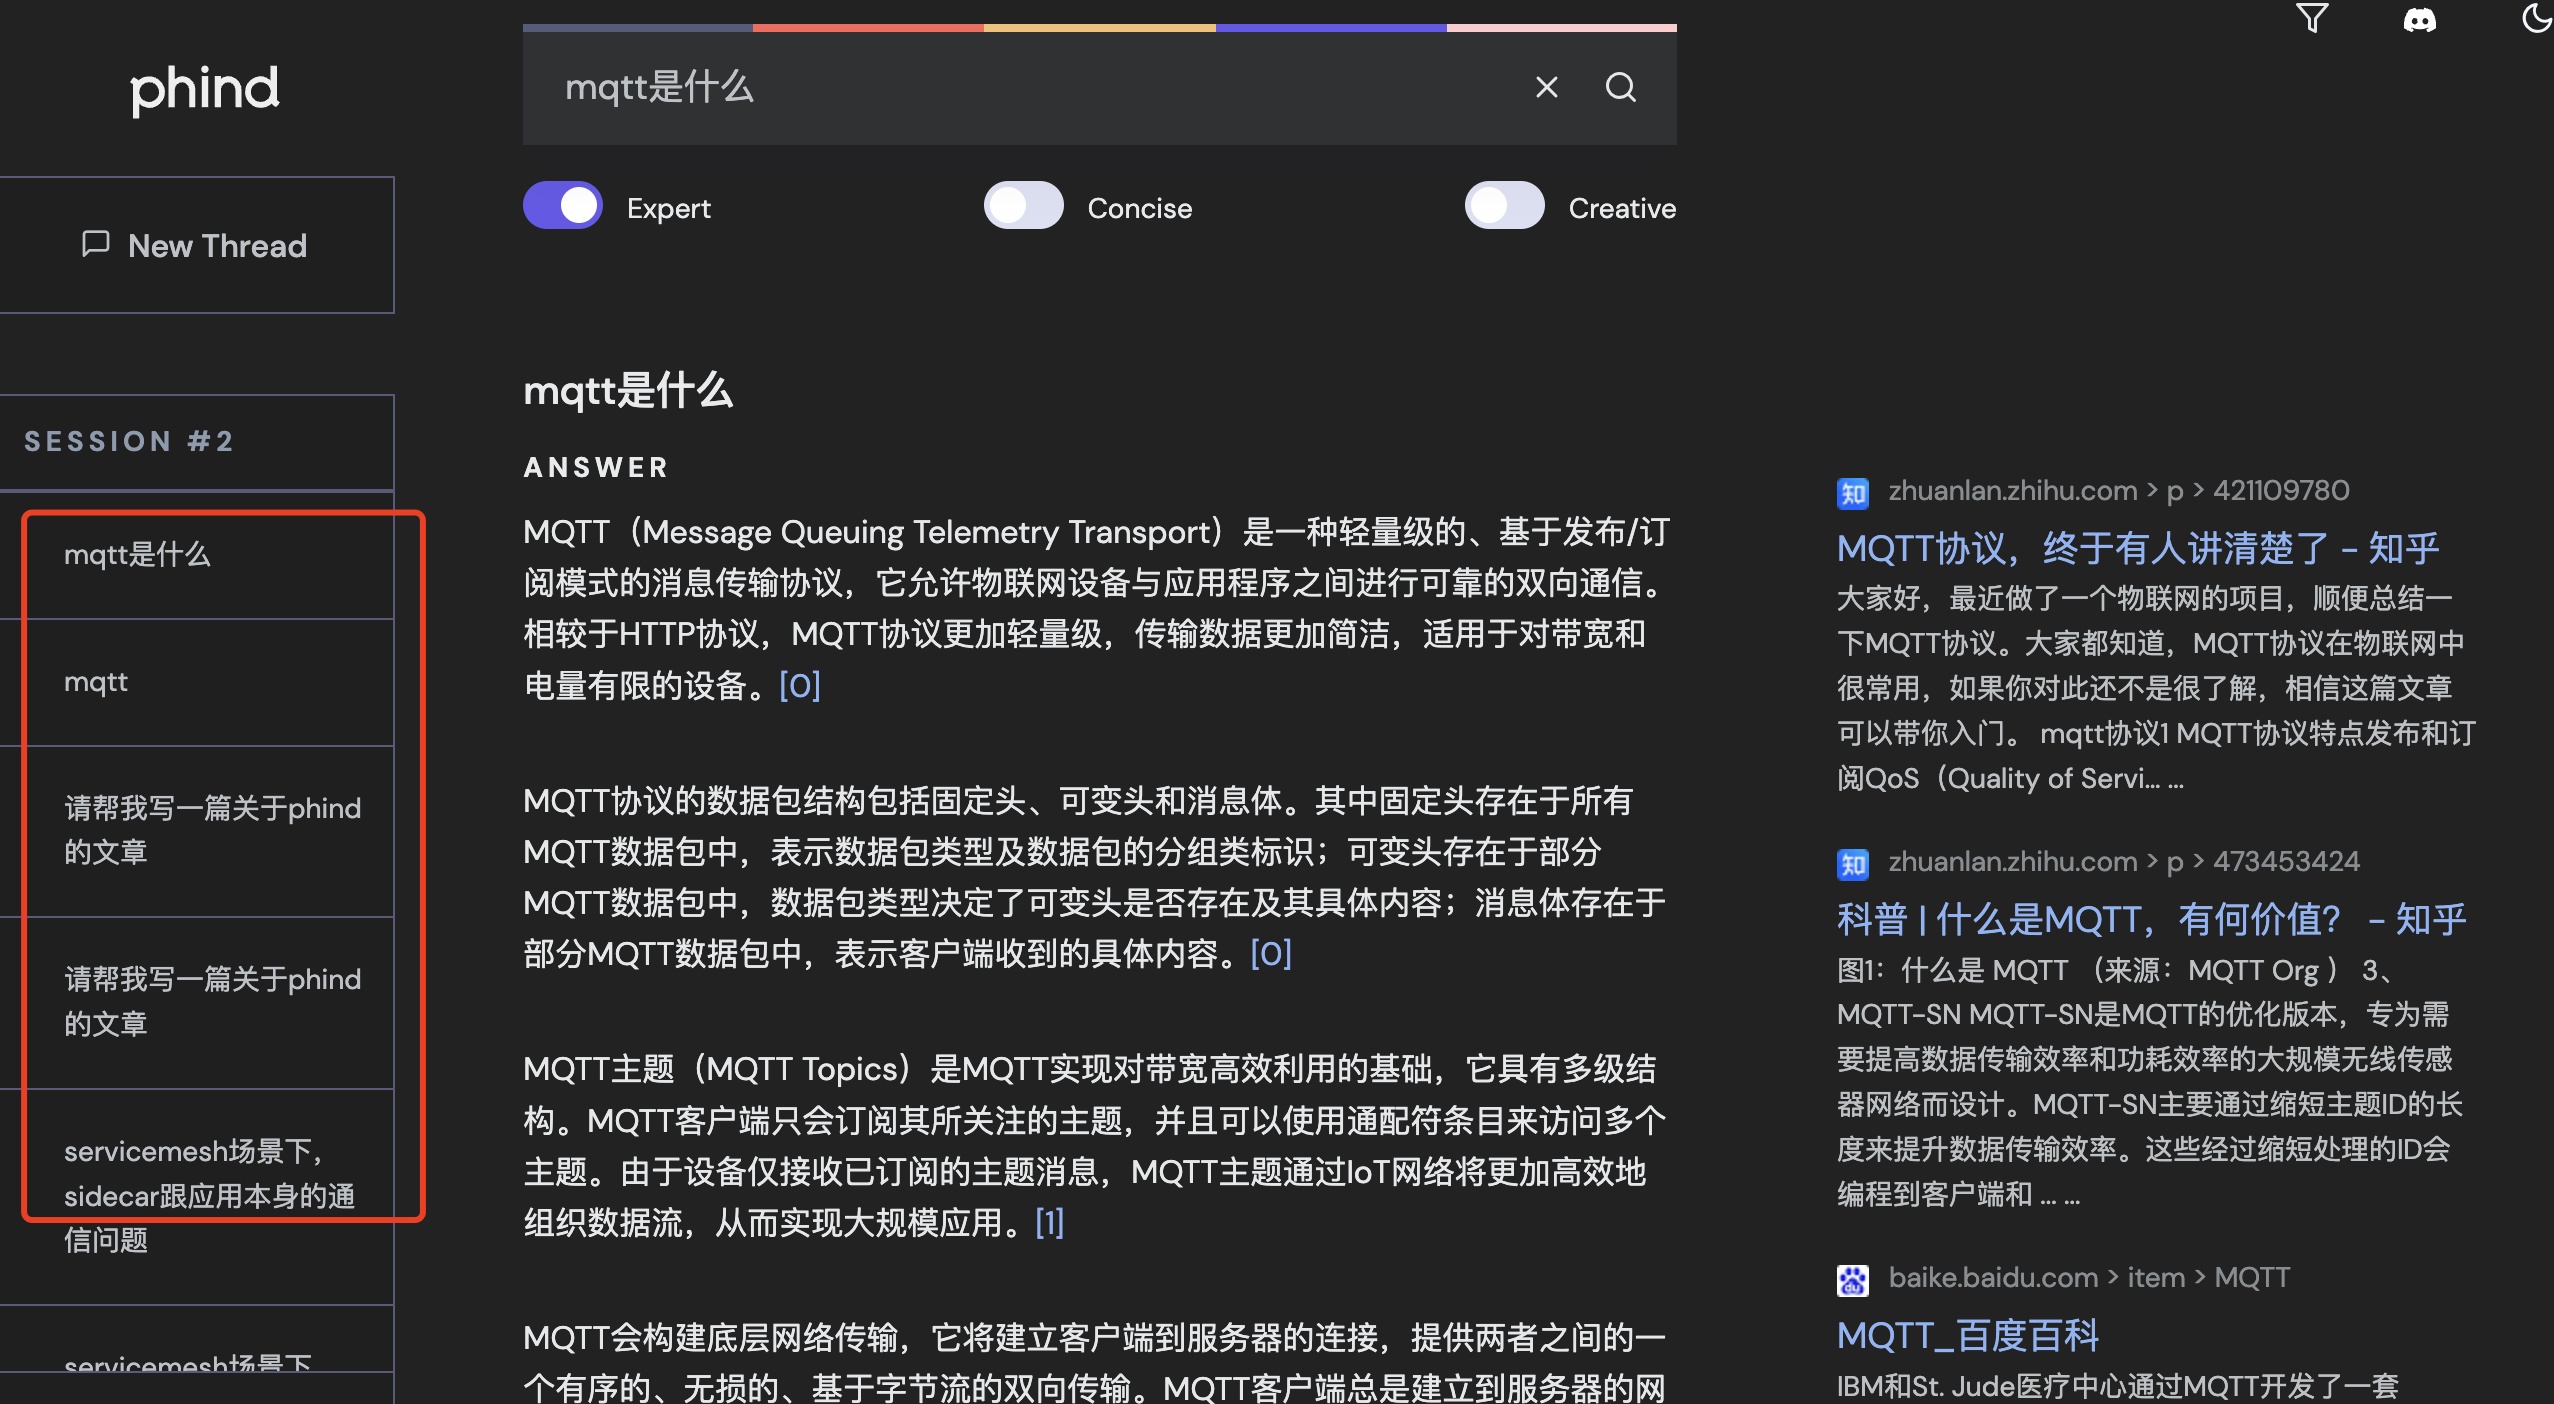Image resolution: width=2554 pixels, height=1404 pixels.
Task: Open citation [0] after first paragraph
Action: [800, 686]
